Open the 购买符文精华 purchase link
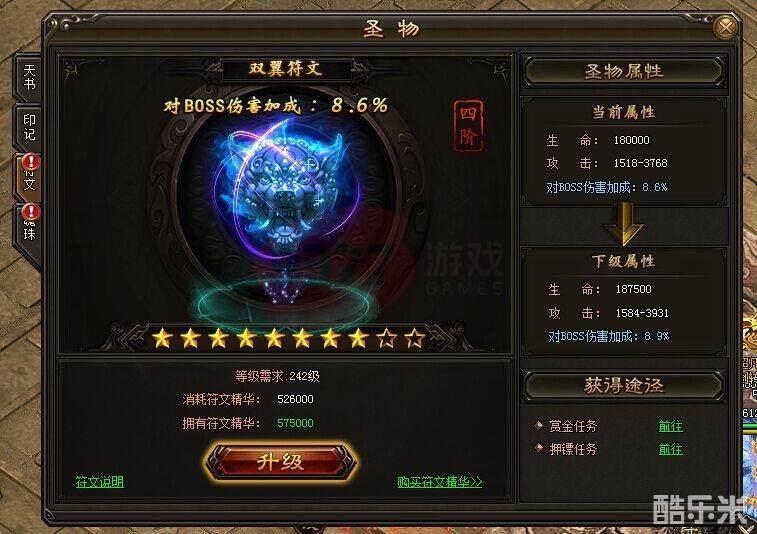 click(x=439, y=481)
